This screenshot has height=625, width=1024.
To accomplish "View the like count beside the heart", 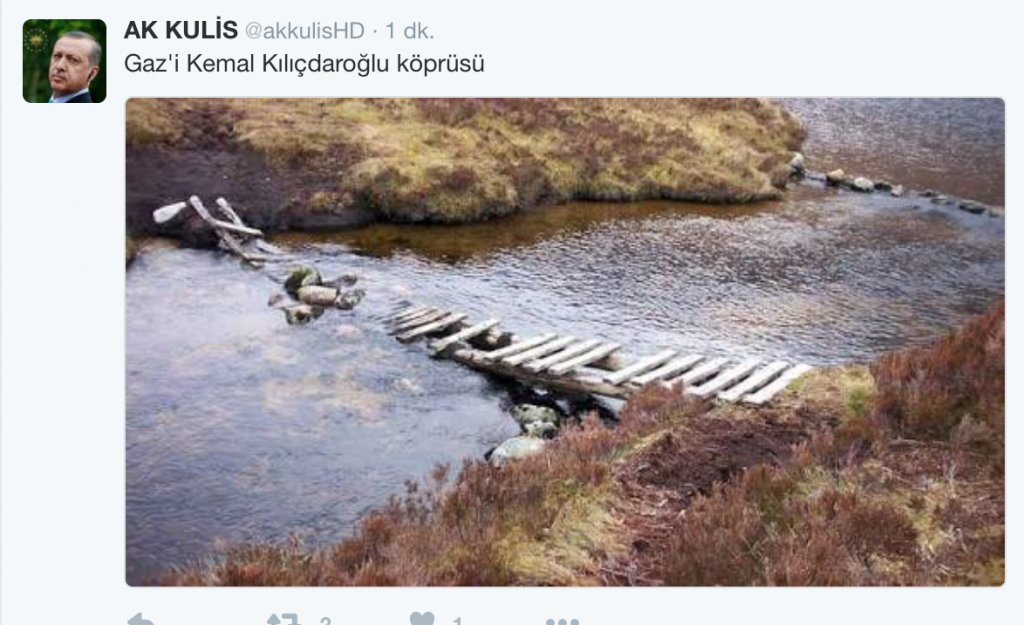I will click(458, 621).
